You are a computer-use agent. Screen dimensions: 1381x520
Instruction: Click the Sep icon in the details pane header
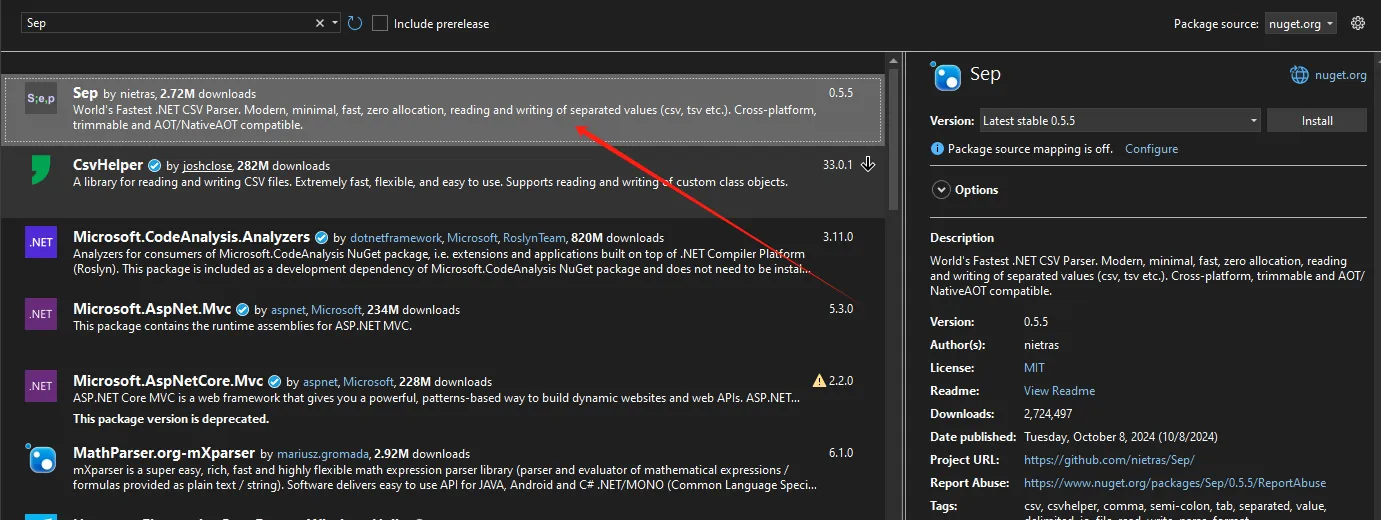(x=946, y=77)
